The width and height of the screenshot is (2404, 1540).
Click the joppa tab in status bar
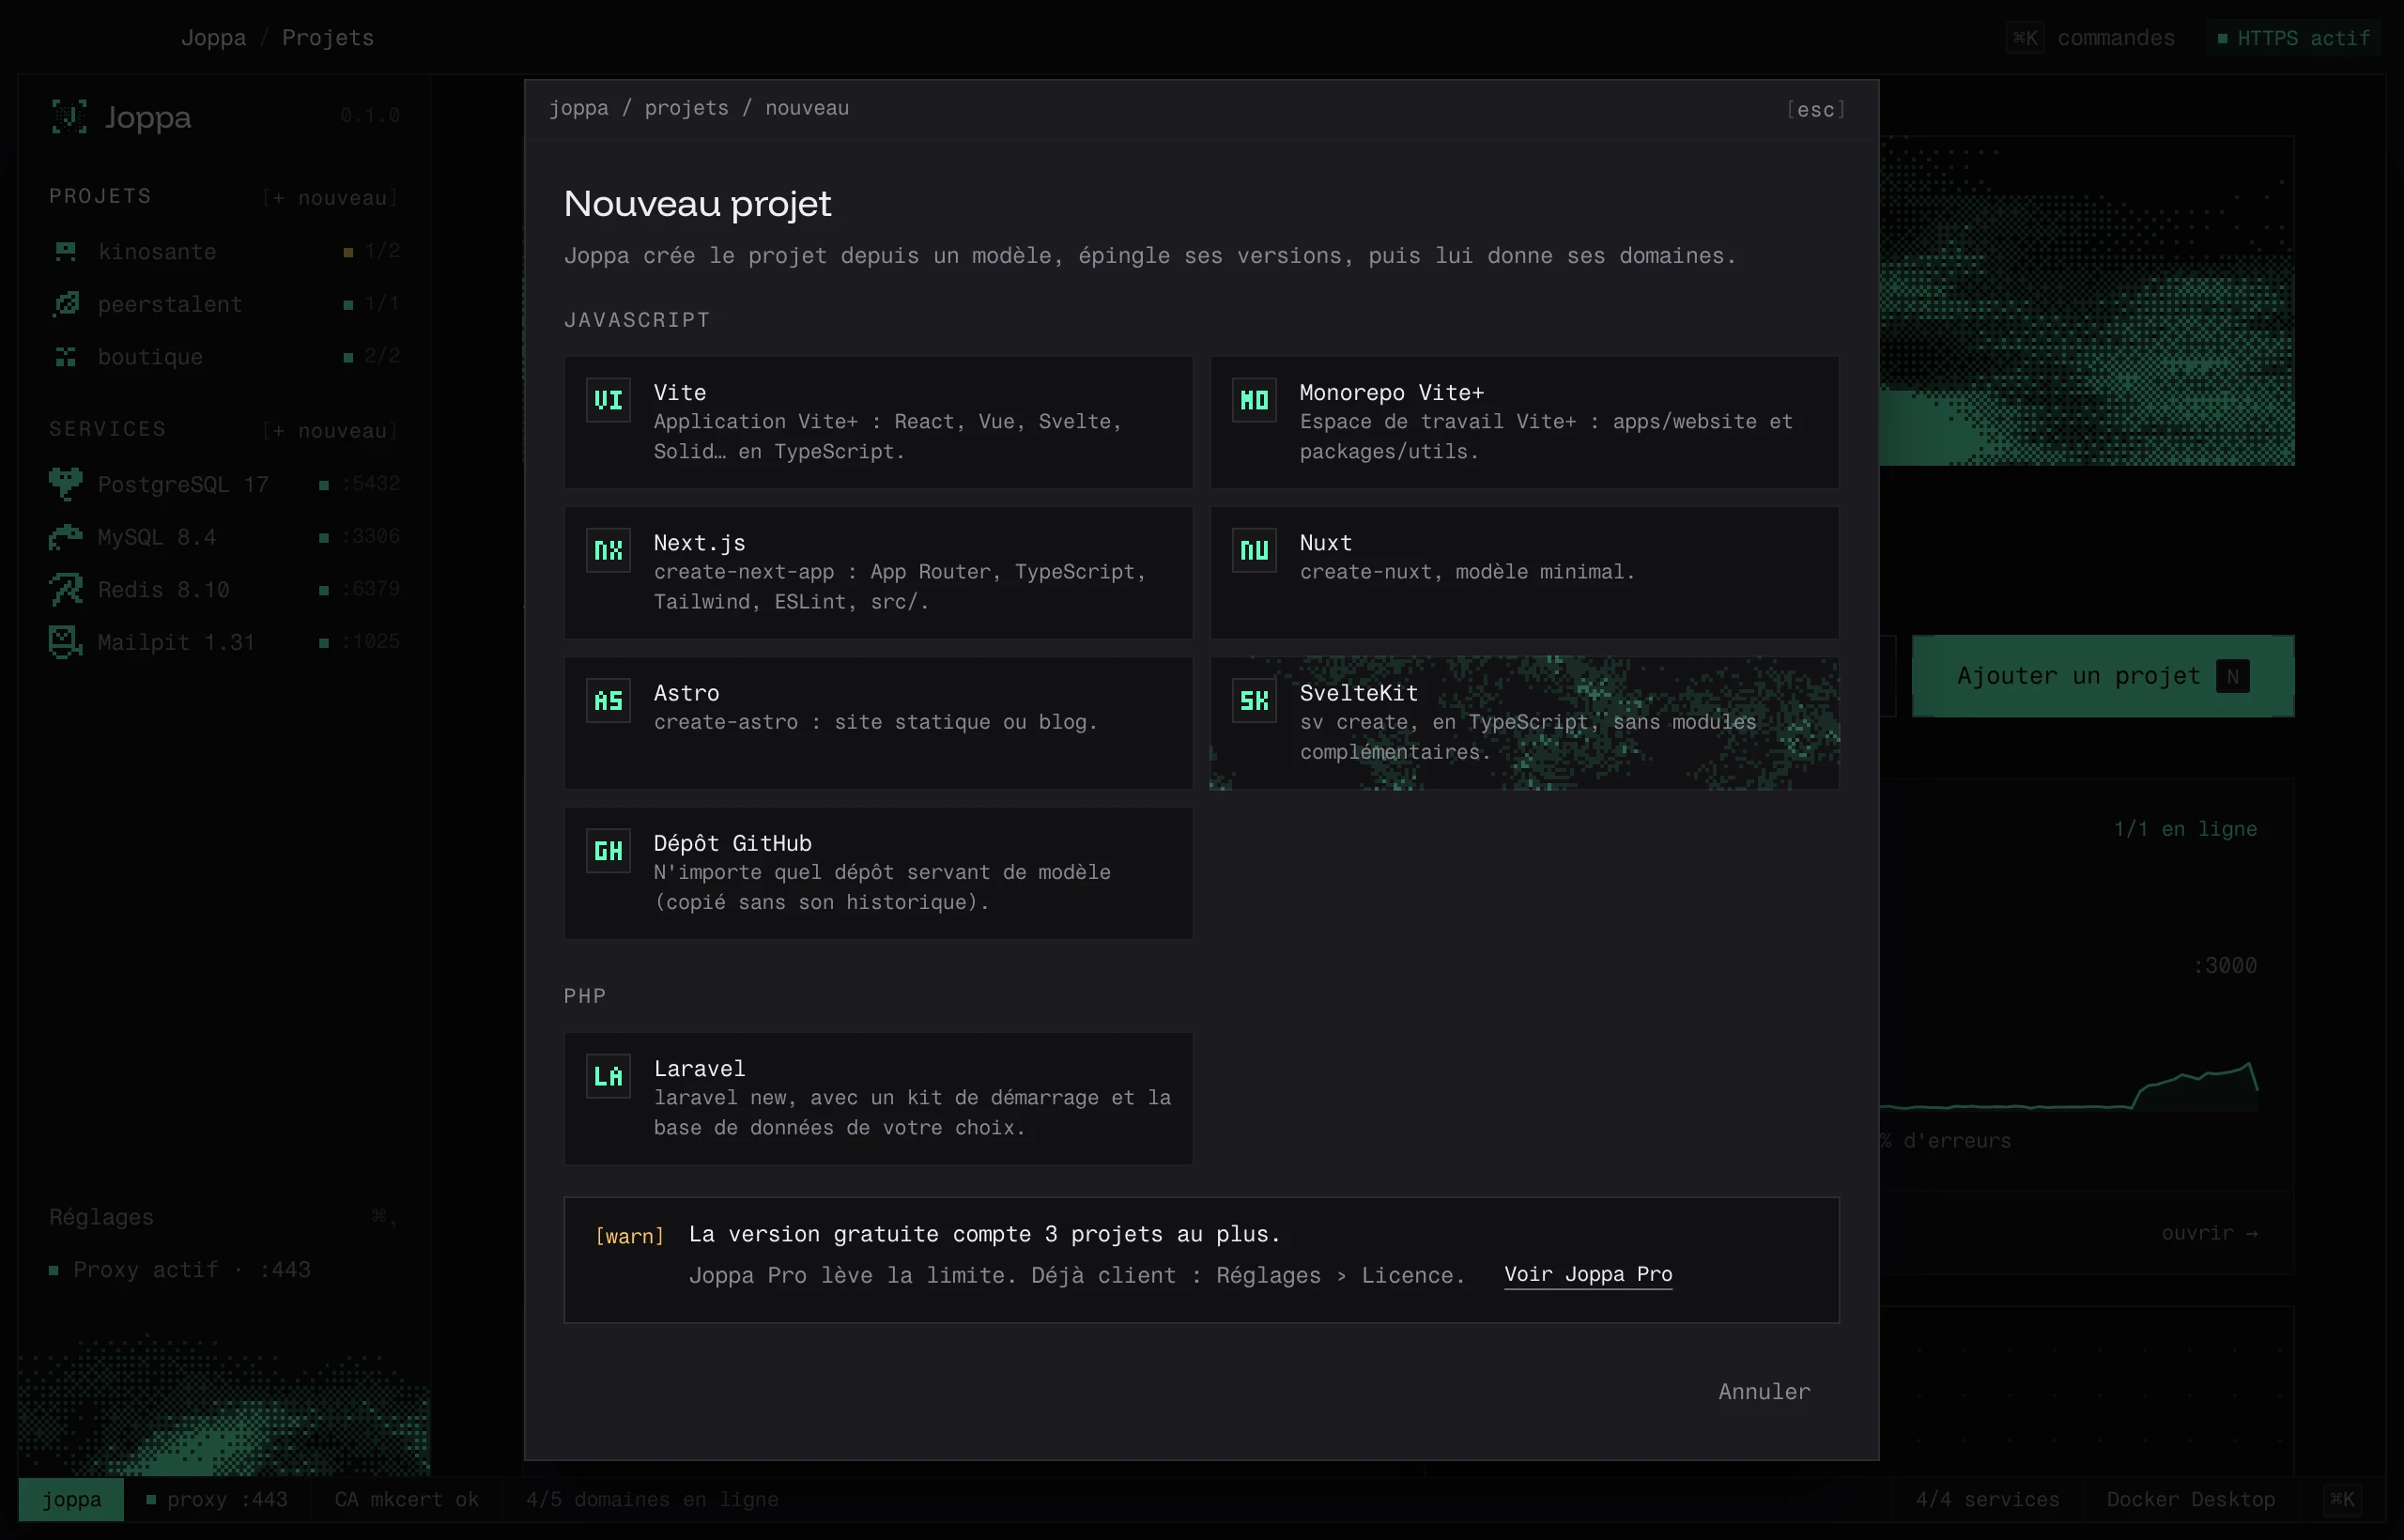[x=71, y=1499]
